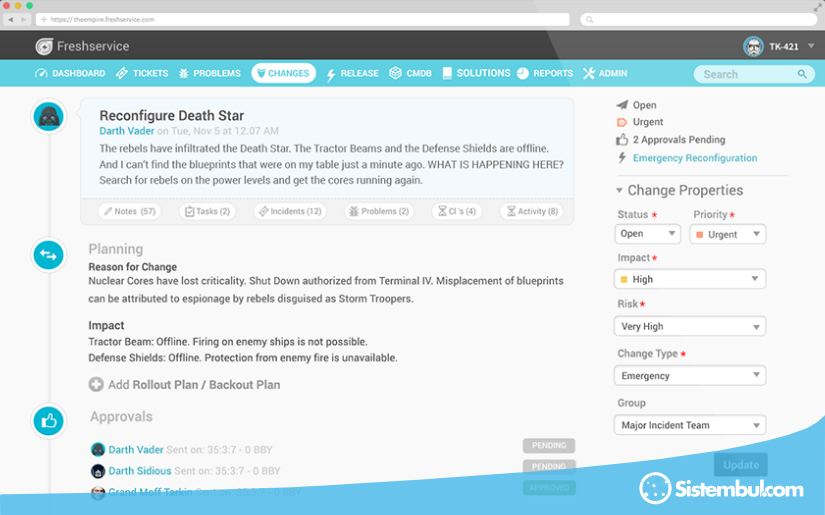Open the Priority dropdown
The height and width of the screenshot is (515, 825).
click(728, 234)
